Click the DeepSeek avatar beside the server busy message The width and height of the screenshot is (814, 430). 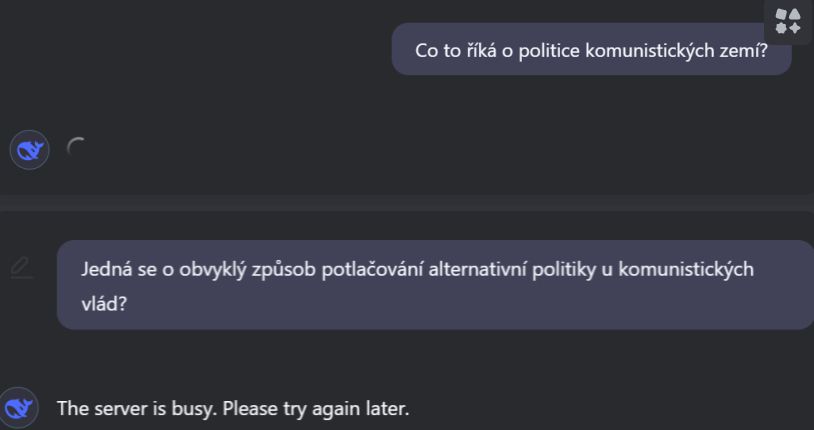tap(20, 408)
